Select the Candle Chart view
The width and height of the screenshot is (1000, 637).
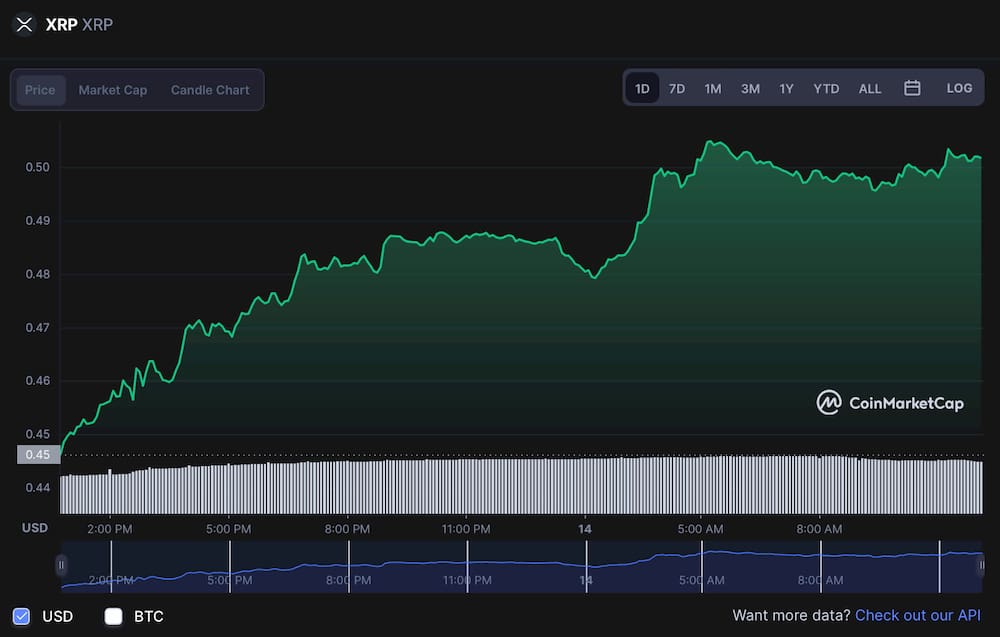pyautogui.click(x=210, y=90)
